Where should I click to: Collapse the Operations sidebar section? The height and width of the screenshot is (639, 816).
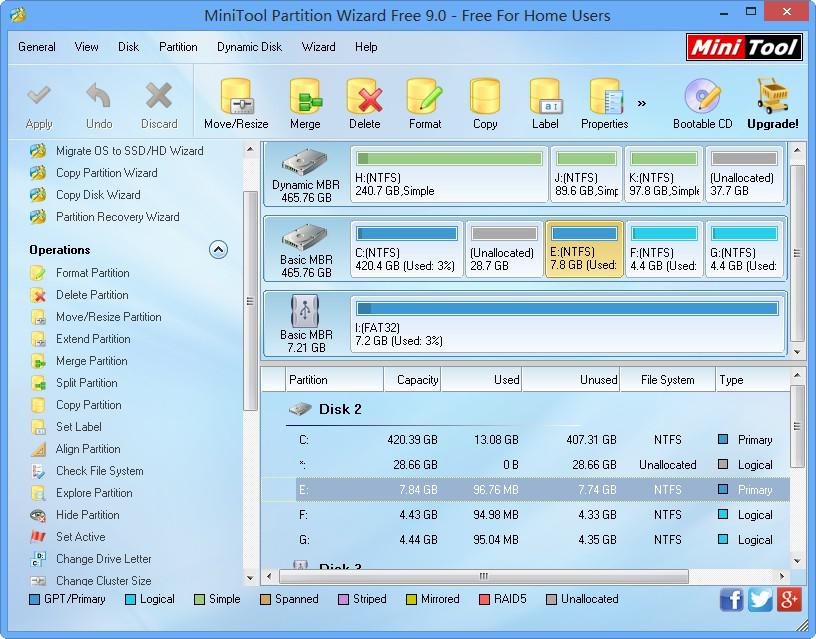[x=218, y=249]
